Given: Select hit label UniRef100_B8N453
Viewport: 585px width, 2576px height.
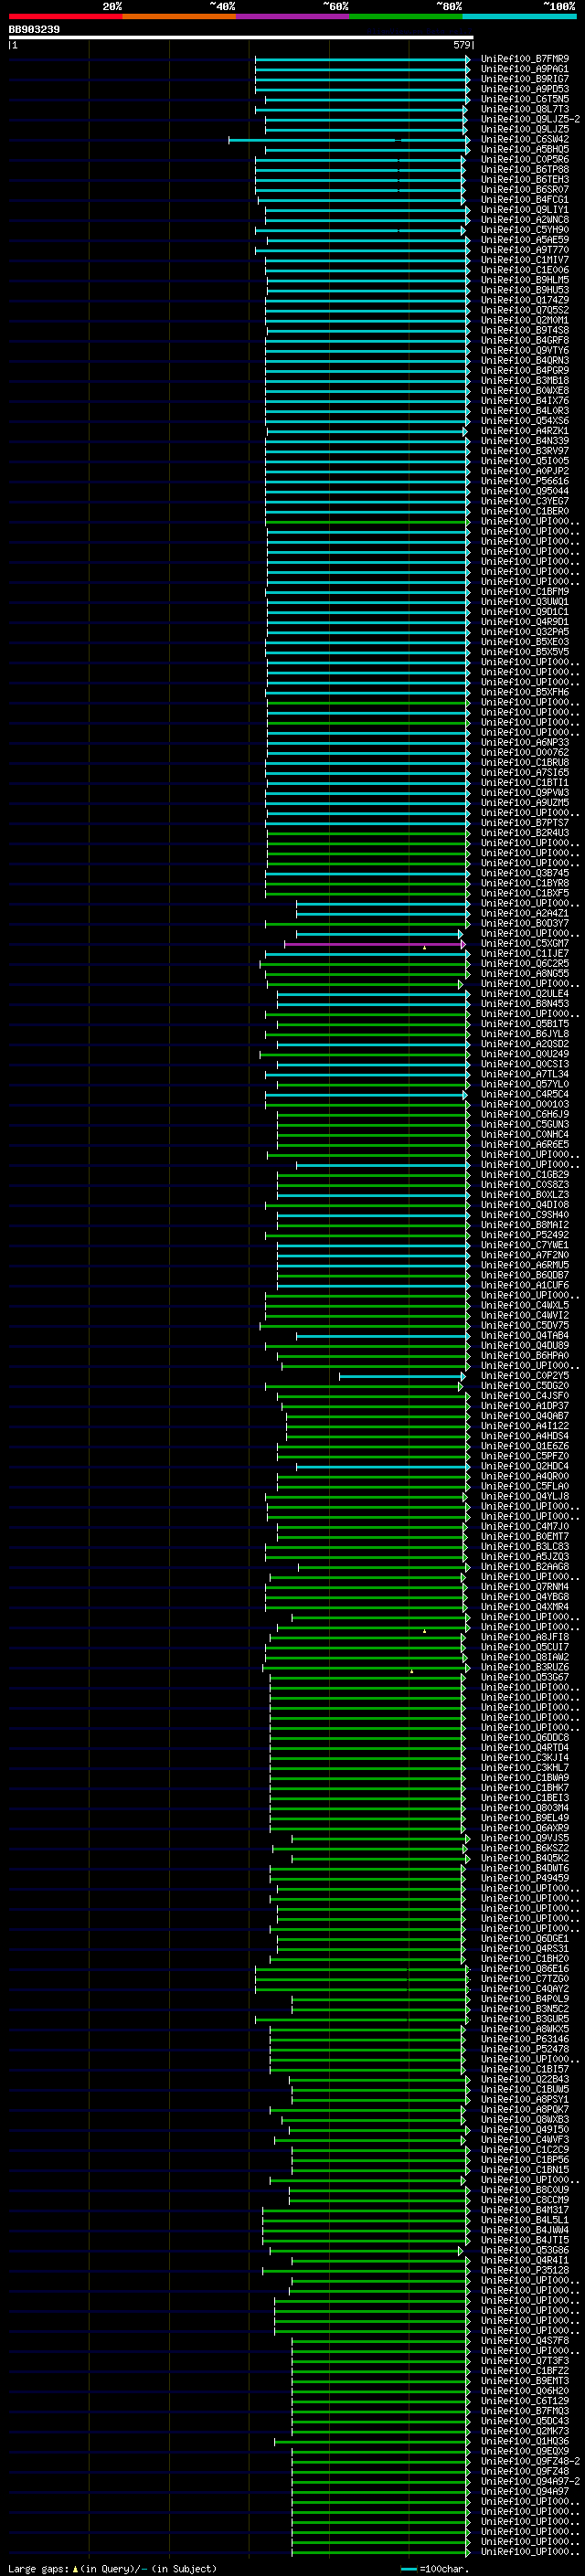Looking at the screenshot, I should tap(525, 1004).
